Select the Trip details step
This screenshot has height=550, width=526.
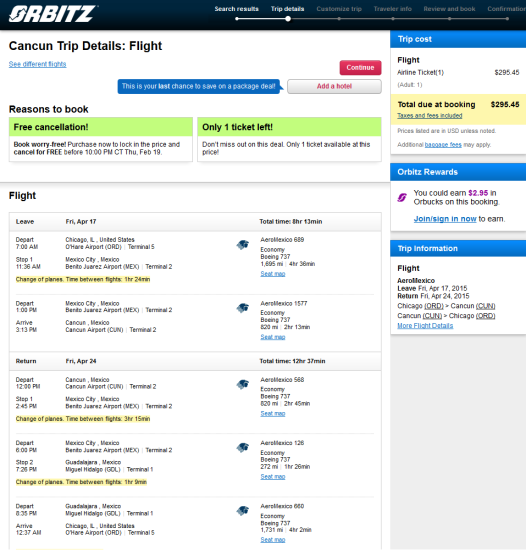coord(287,9)
